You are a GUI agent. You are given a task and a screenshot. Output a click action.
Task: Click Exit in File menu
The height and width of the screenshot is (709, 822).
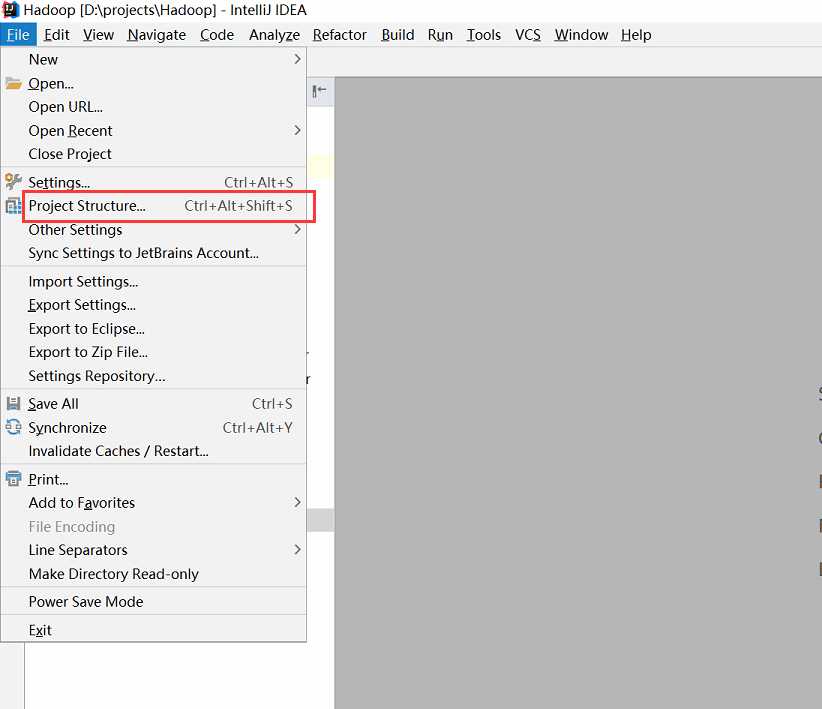(154, 630)
